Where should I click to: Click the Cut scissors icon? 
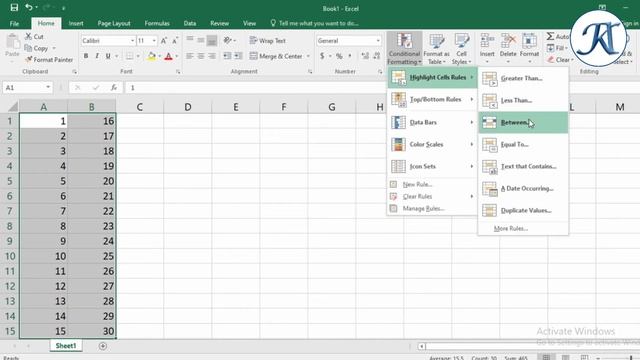pos(29,36)
